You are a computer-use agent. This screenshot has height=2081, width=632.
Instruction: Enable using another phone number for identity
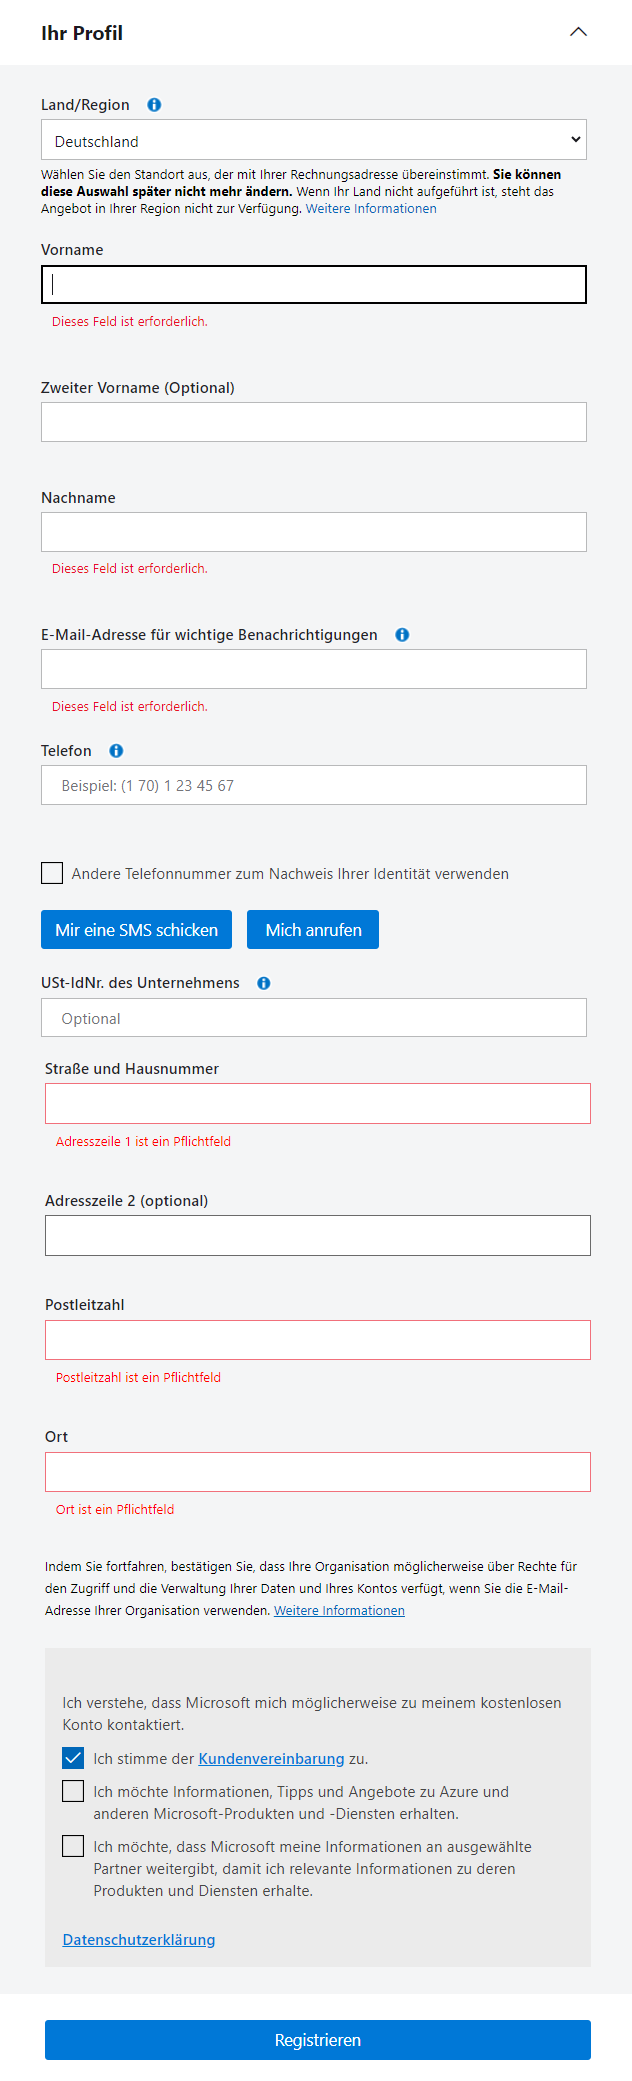[52, 873]
